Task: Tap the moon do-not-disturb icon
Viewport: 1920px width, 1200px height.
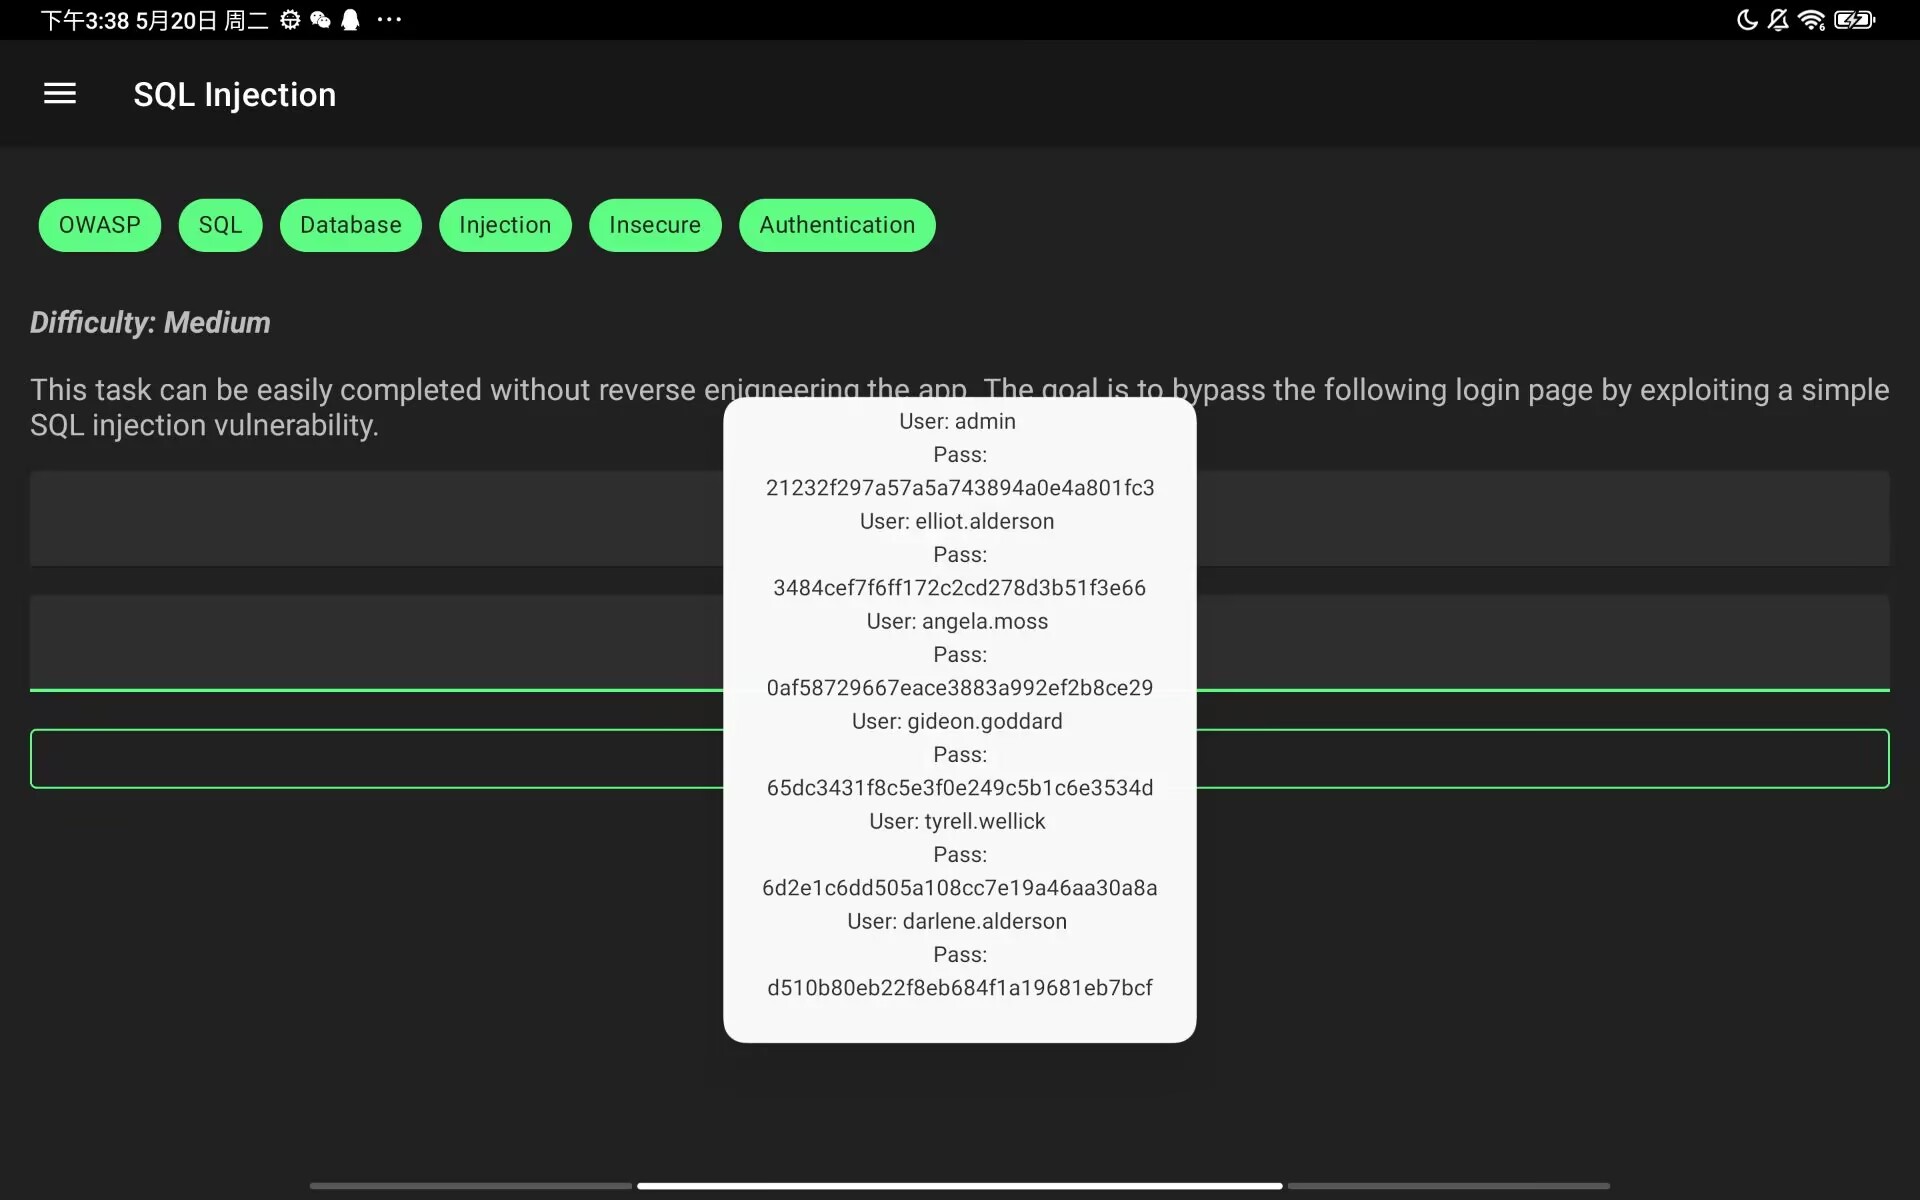Action: [1746, 20]
